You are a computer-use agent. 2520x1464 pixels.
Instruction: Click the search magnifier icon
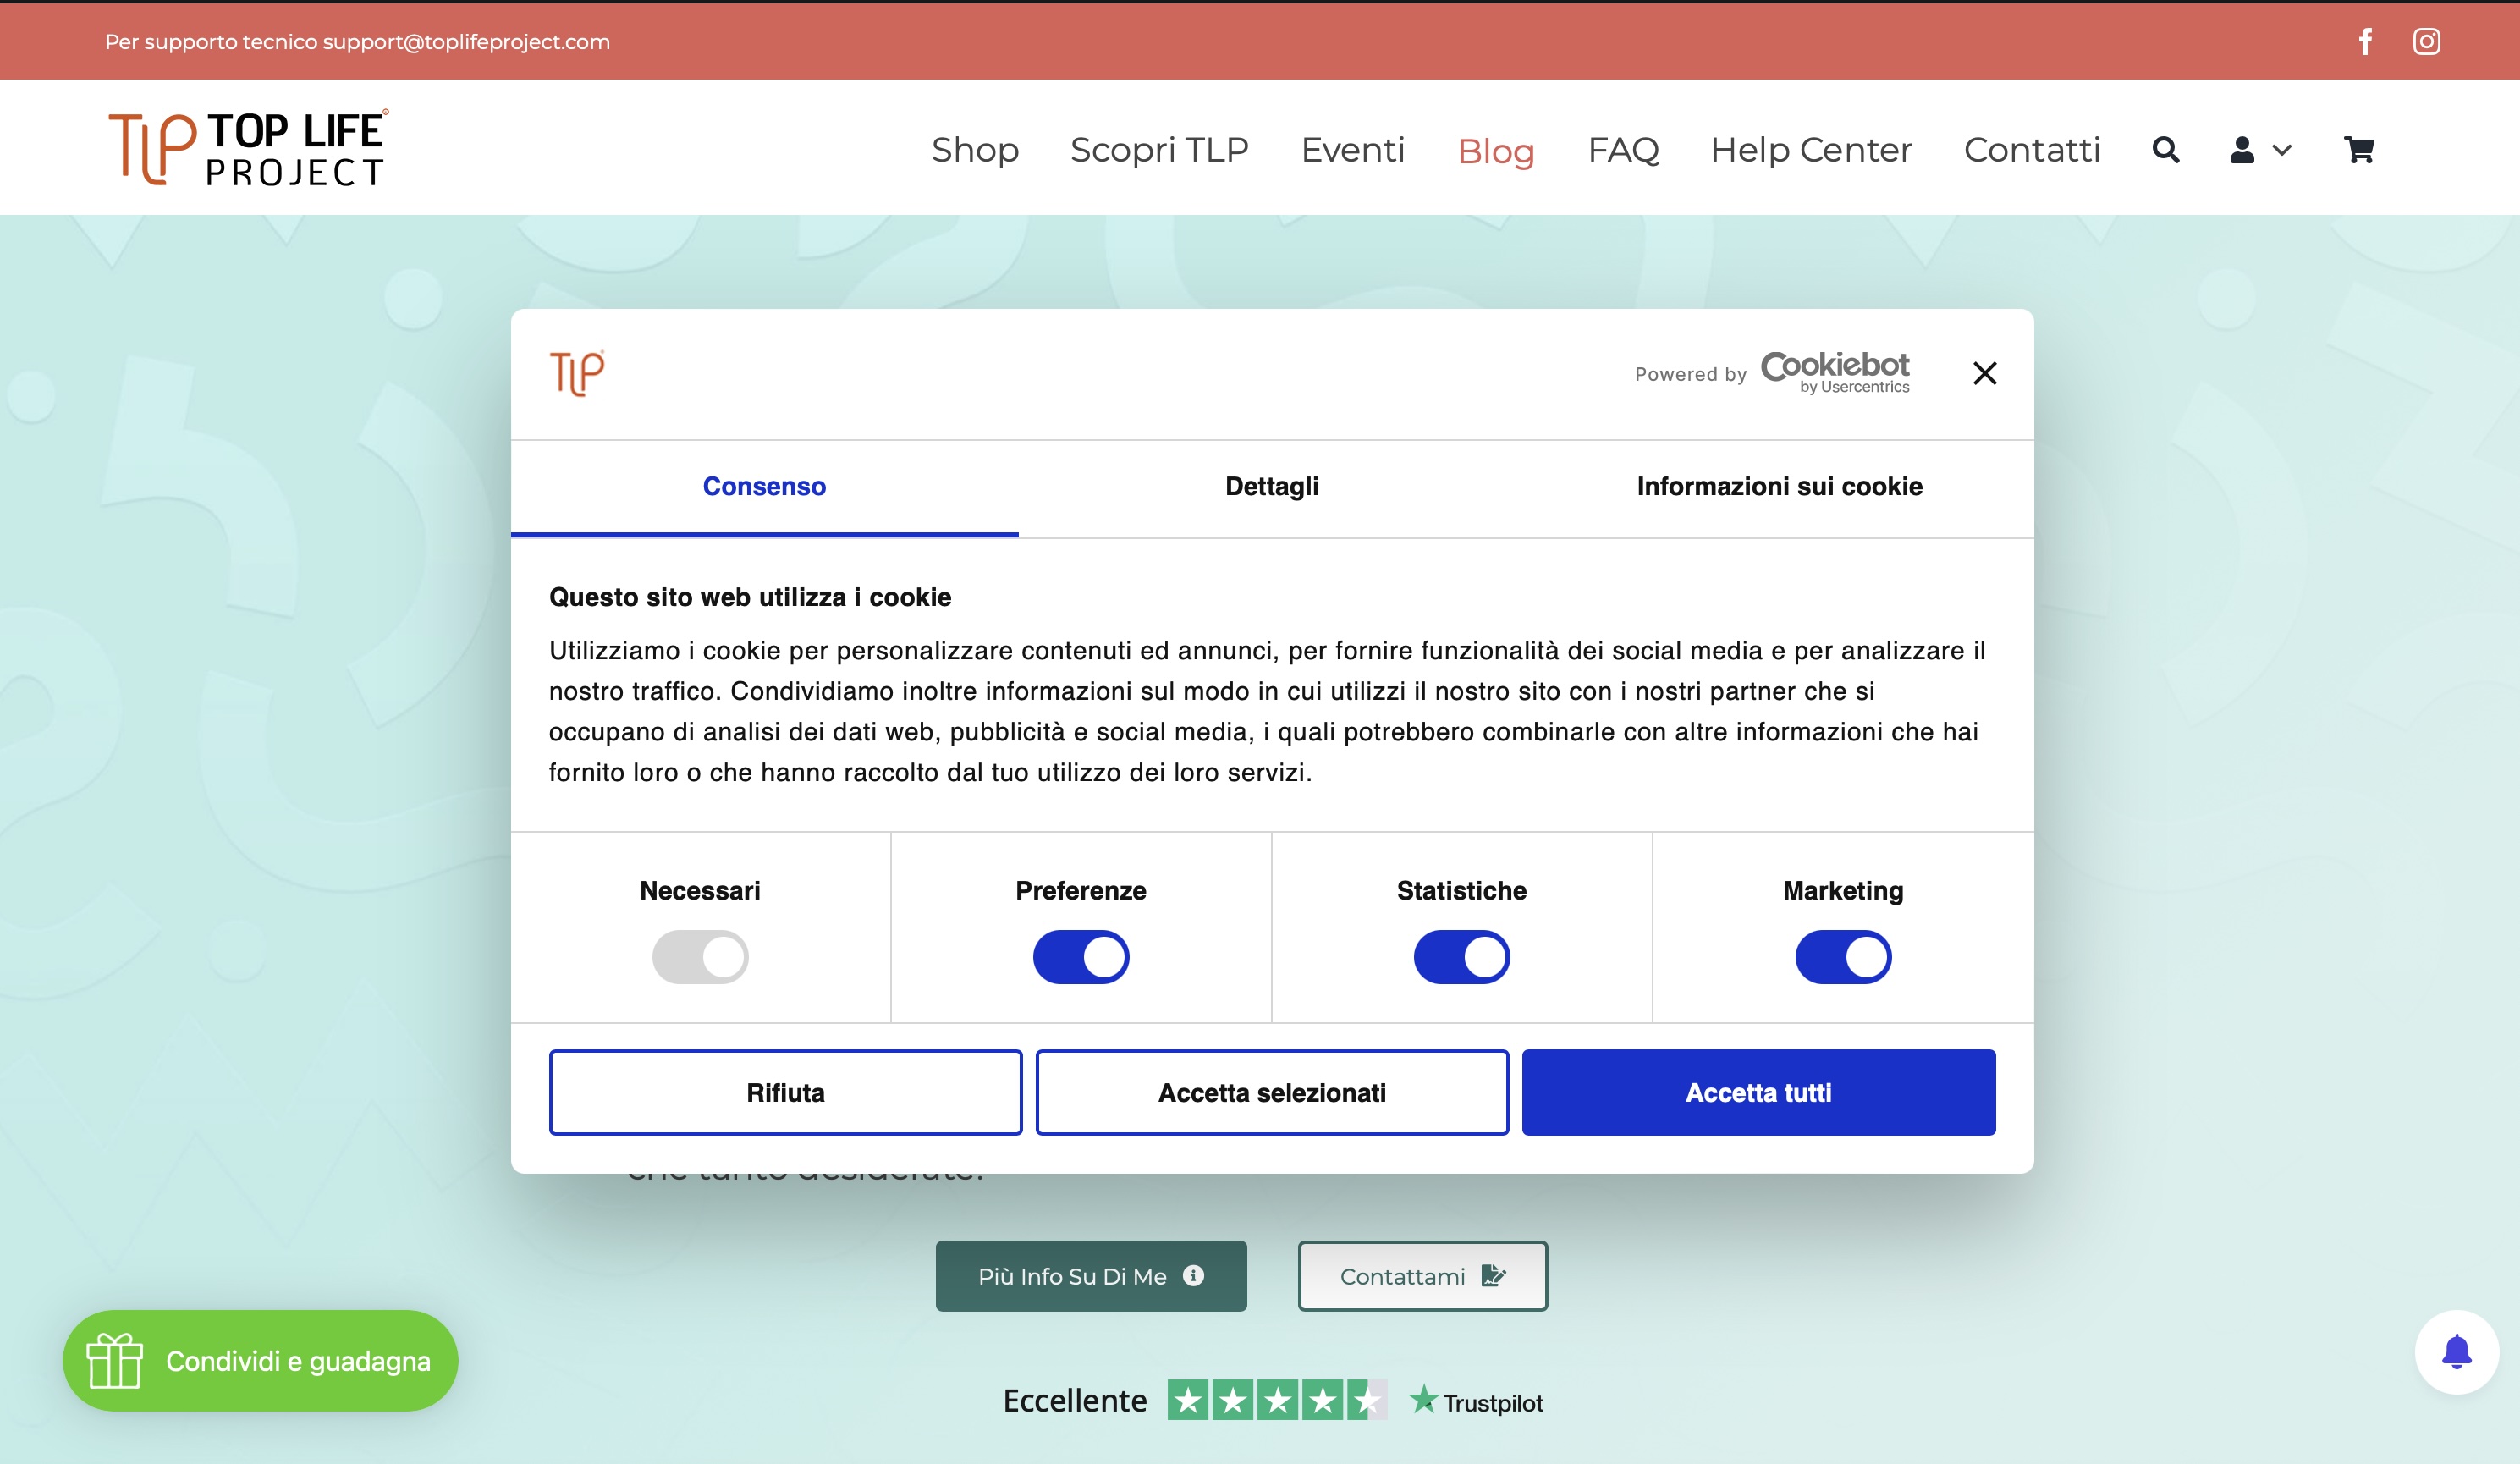click(2165, 150)
